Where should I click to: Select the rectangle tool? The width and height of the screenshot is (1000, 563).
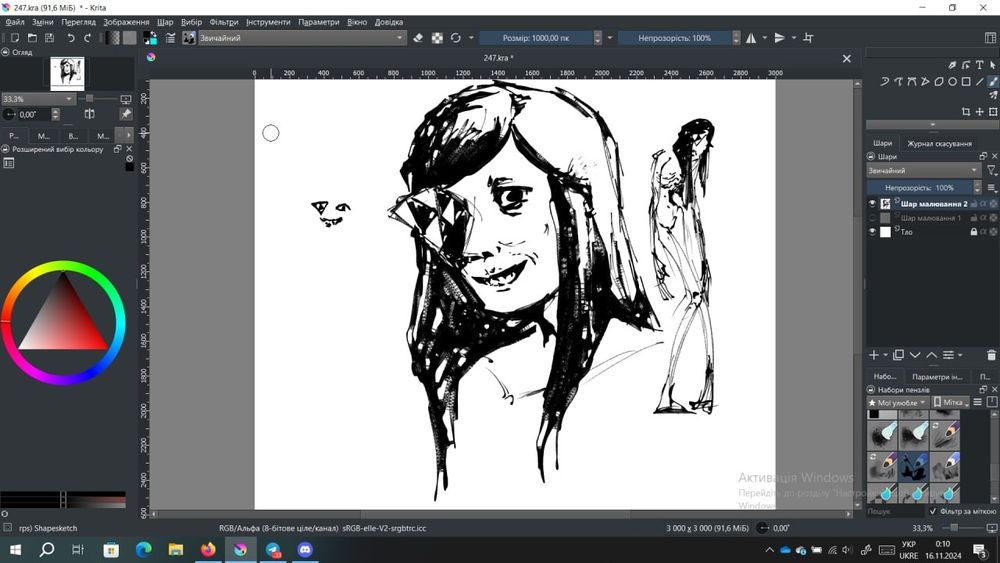[x=966, y=82]
